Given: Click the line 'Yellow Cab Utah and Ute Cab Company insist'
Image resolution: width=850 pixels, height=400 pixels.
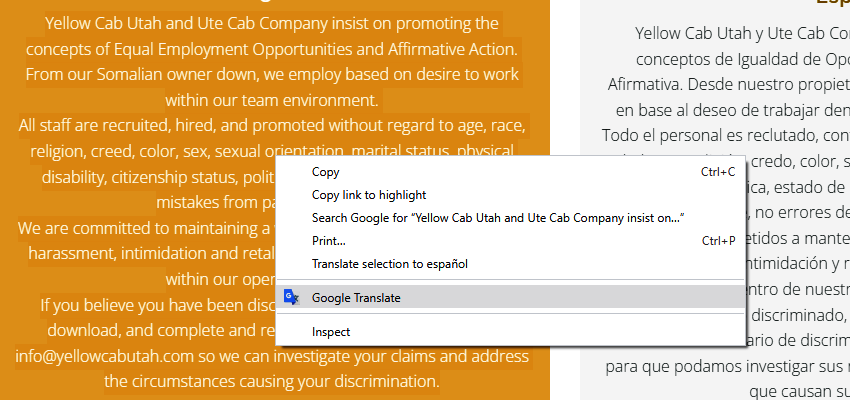Looking at the screenshot, I should (x=272, y=23).
